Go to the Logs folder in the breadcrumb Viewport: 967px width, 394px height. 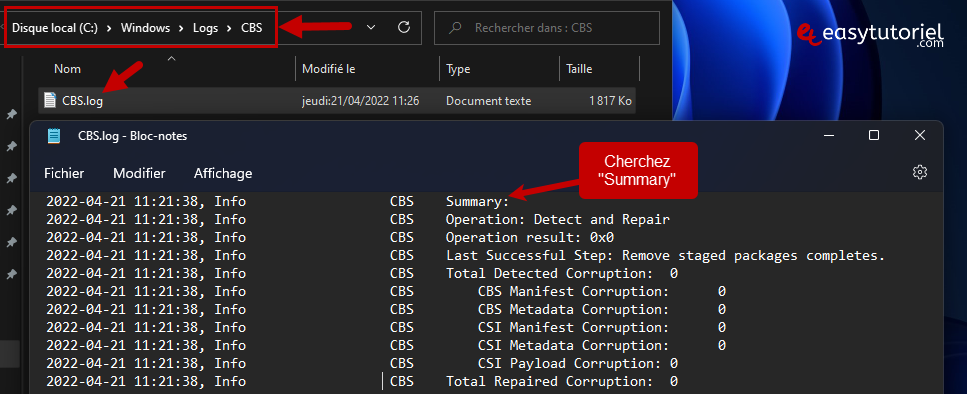click(x=205, y=28)
